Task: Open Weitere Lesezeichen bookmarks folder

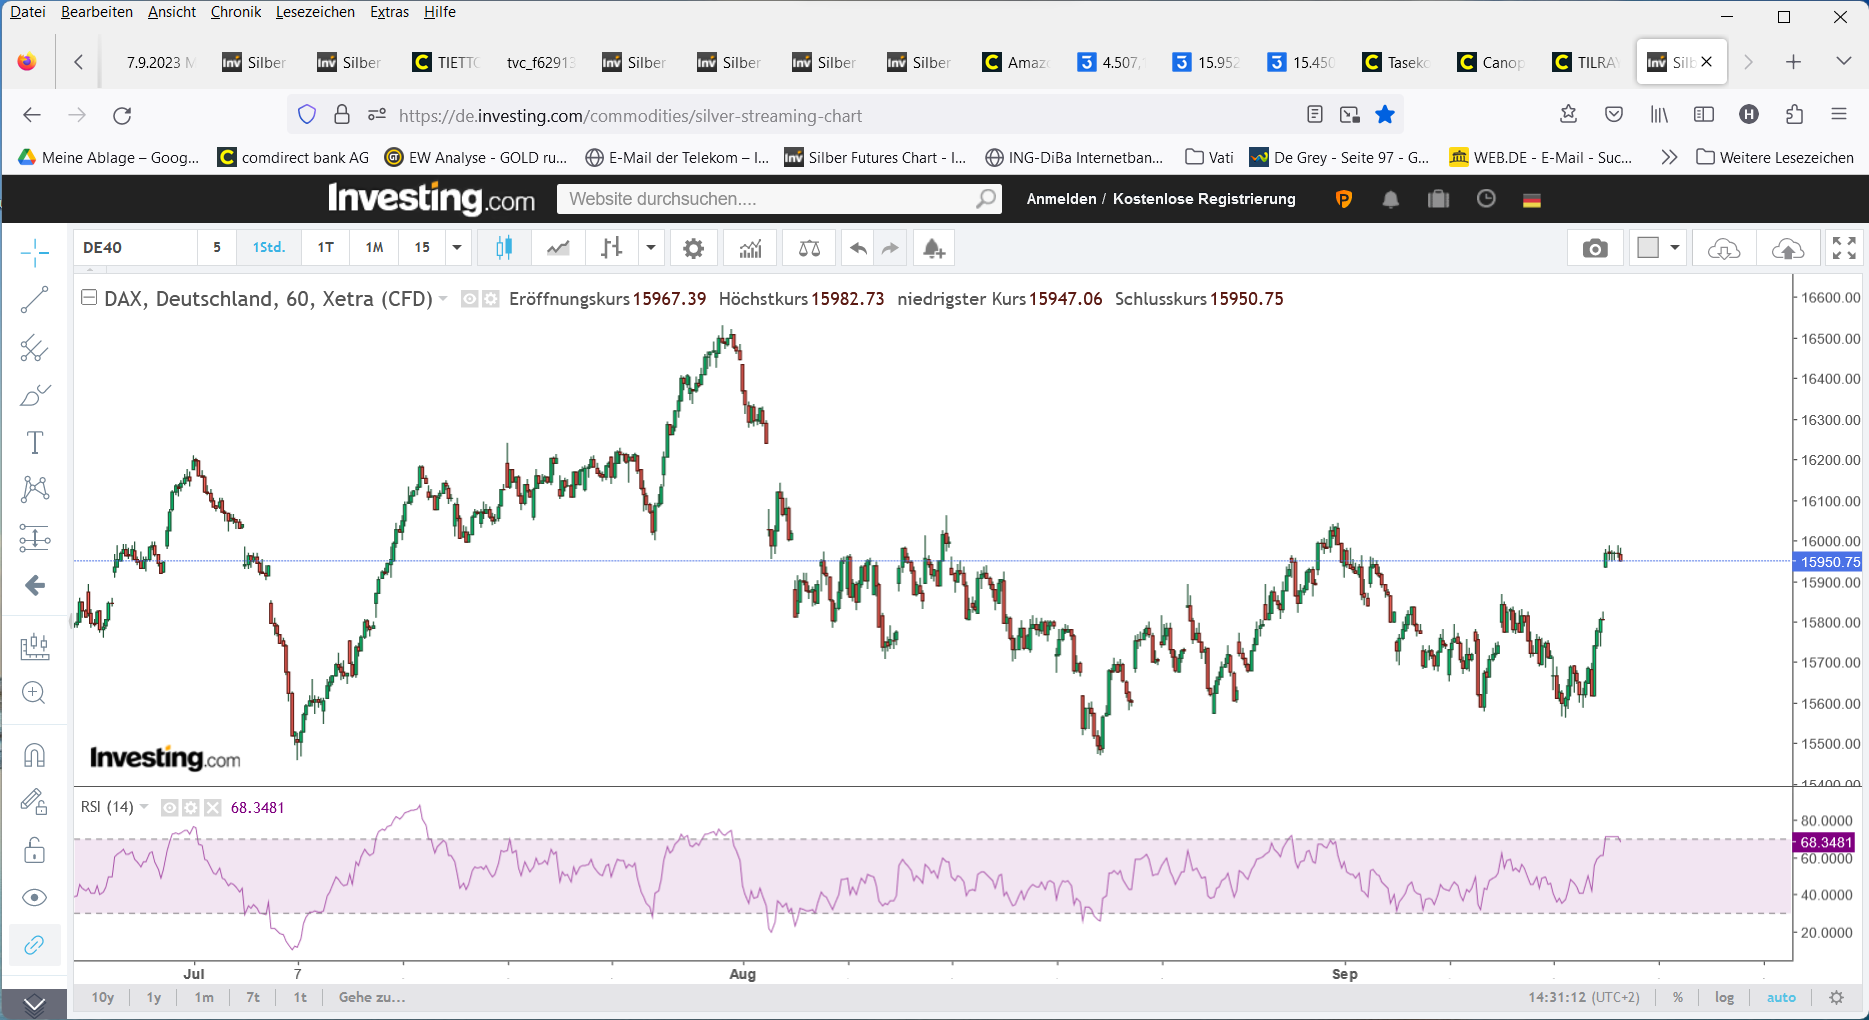Action: (1775, 157)
